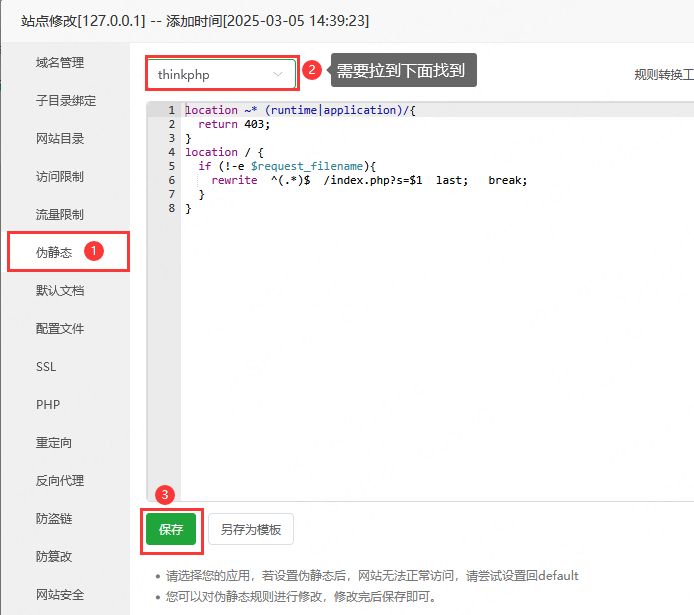Open the 防篡改 sidebar tab

click(x=54, y=557)
